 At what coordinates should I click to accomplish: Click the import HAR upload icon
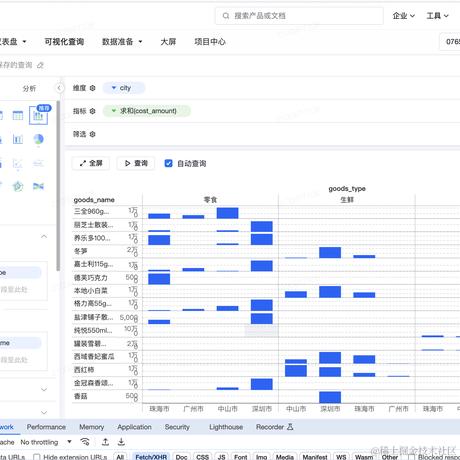pos(105,442)
